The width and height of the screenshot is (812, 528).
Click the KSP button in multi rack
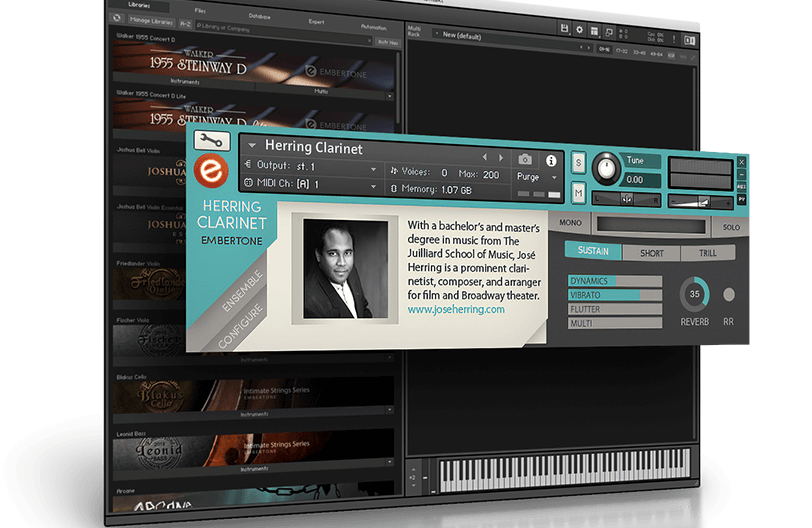coord(671,55)
